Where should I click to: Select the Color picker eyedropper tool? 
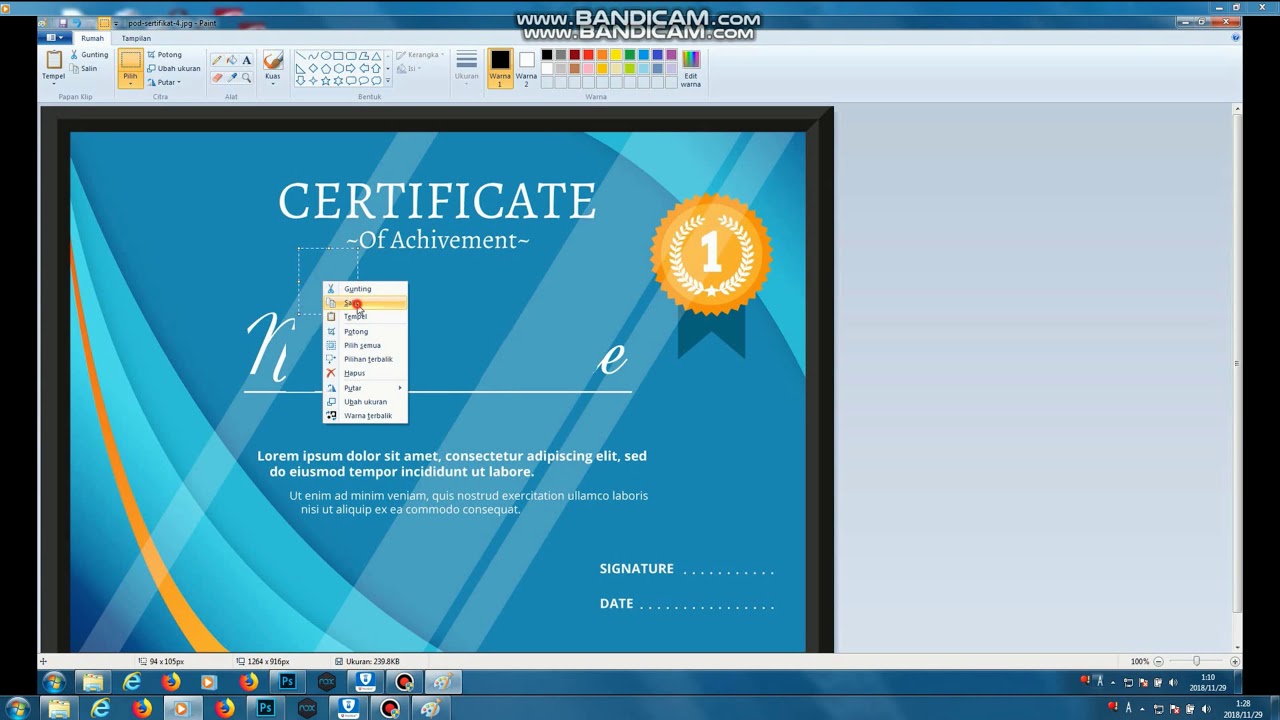[232, 77]
